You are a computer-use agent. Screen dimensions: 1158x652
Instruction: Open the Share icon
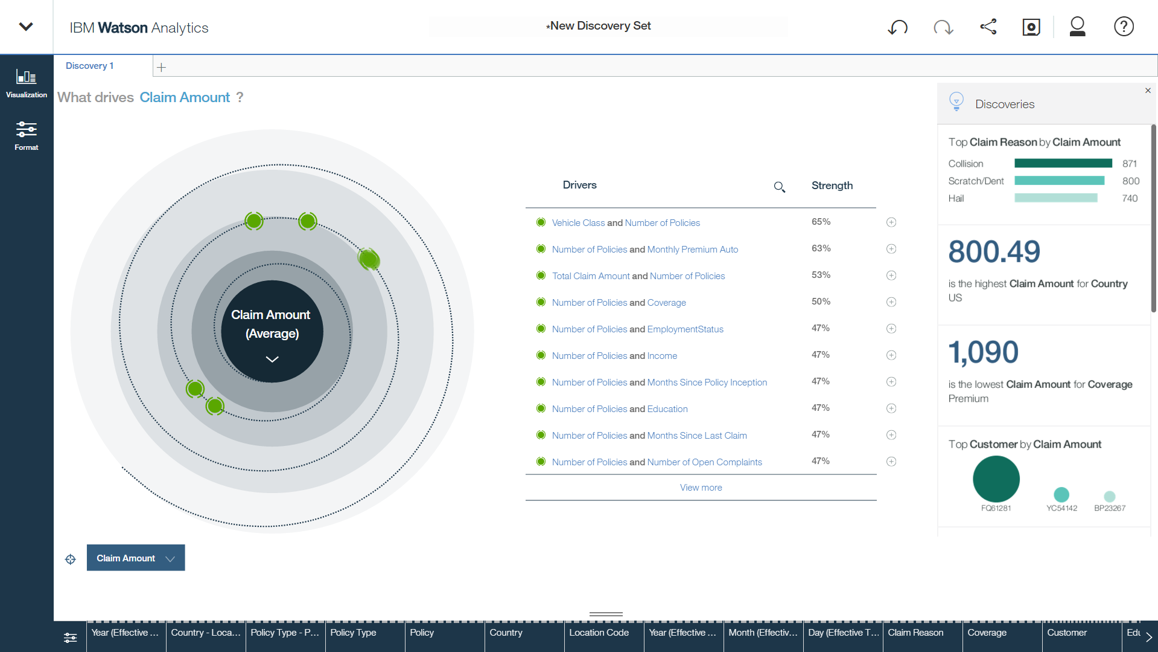[x=988, y=27]
